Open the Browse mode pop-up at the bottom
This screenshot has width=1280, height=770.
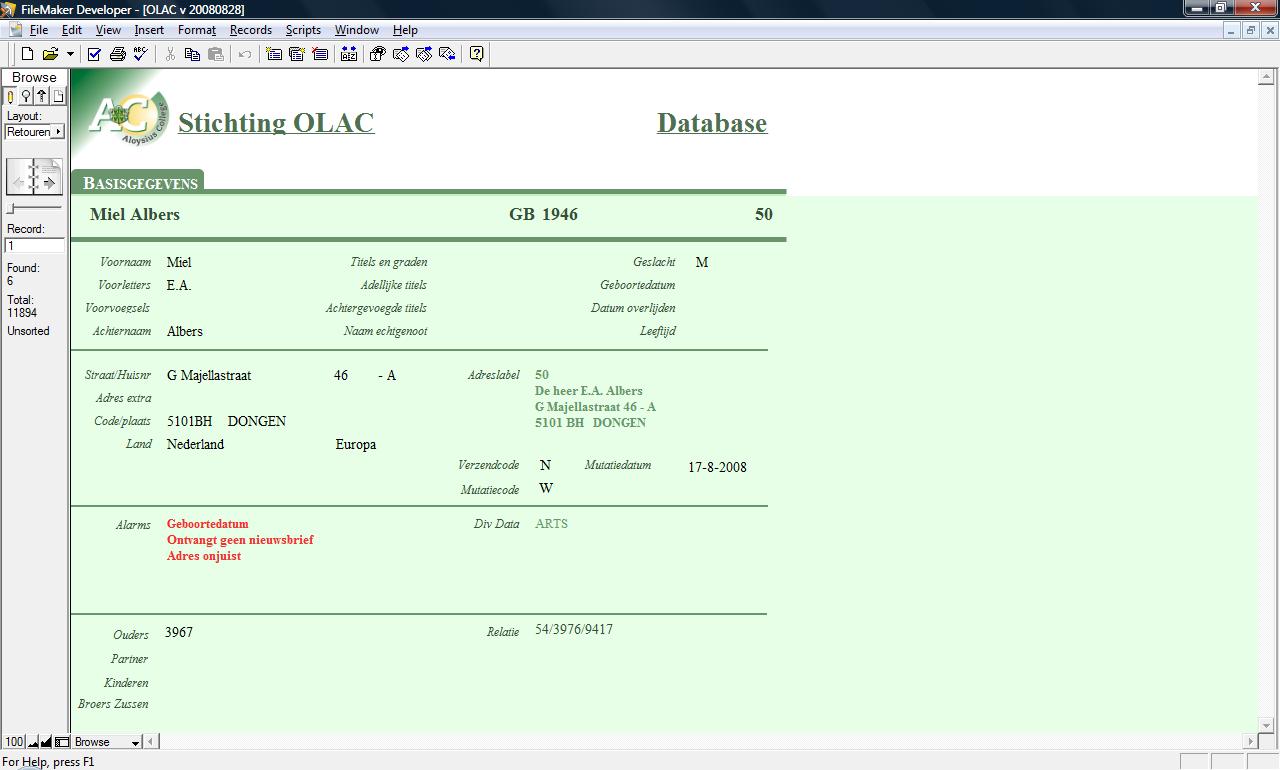coord(107,742)
